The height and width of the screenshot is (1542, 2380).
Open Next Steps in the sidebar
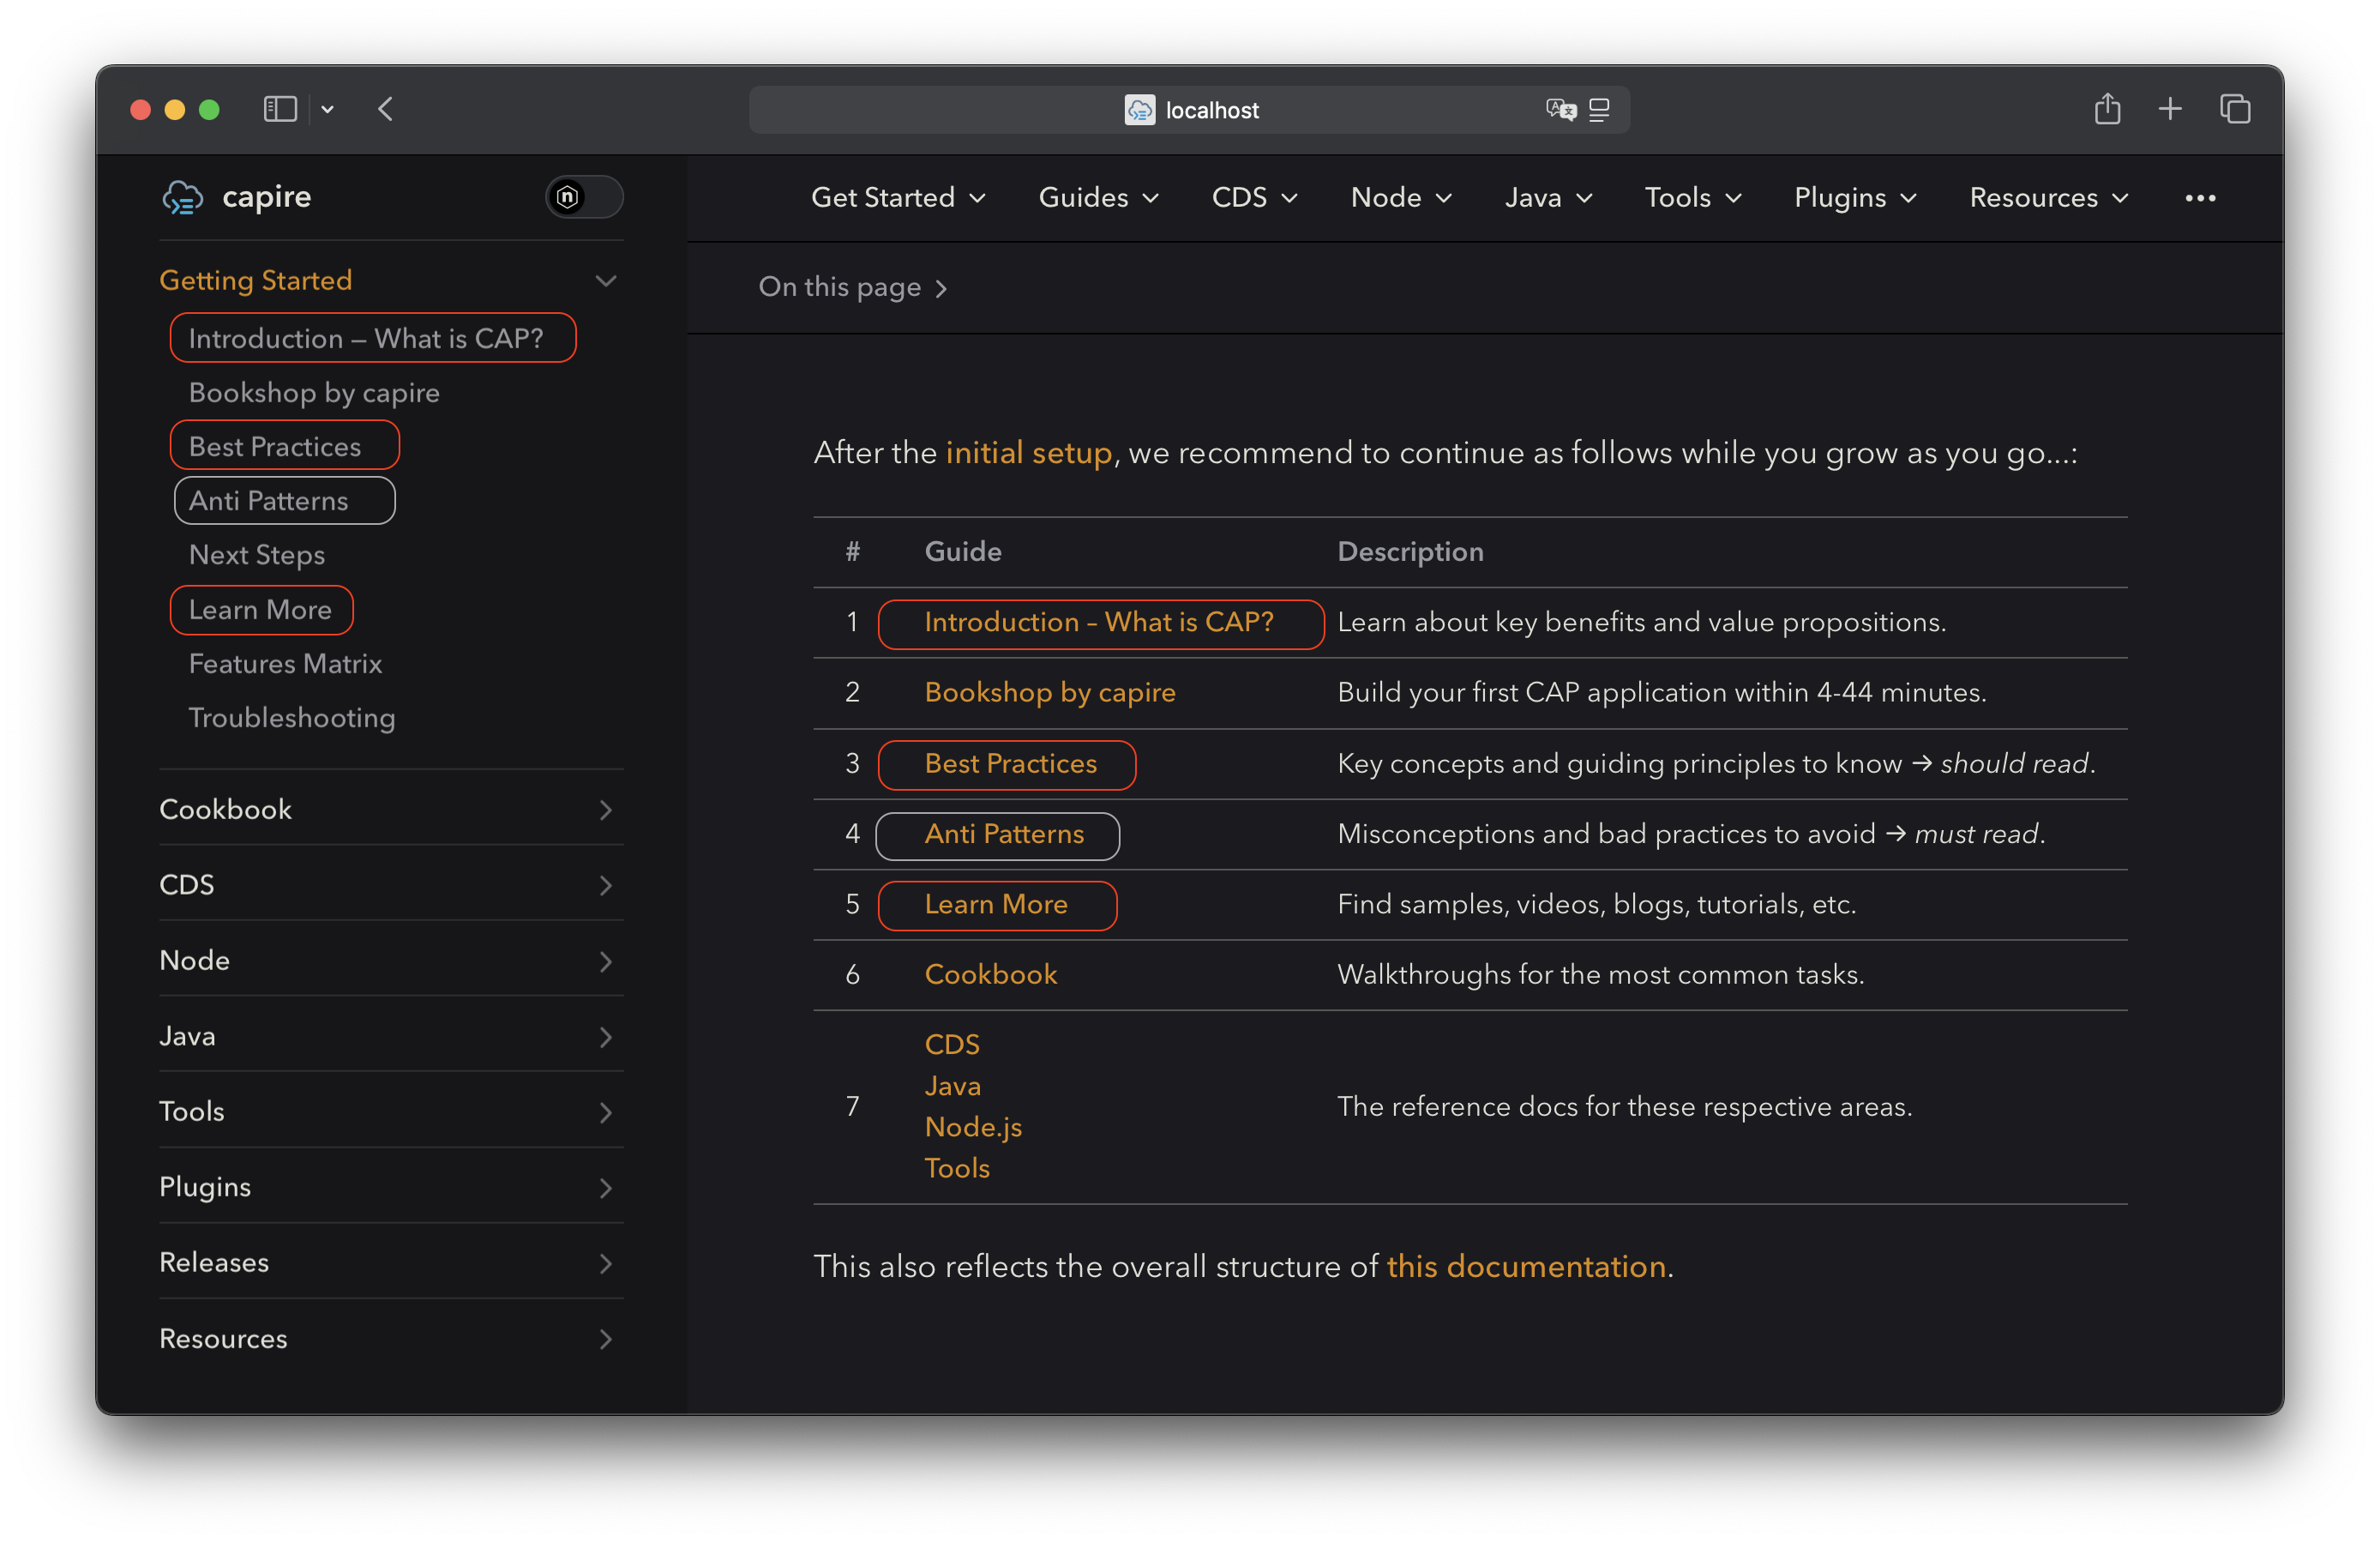tap(257, 554)
